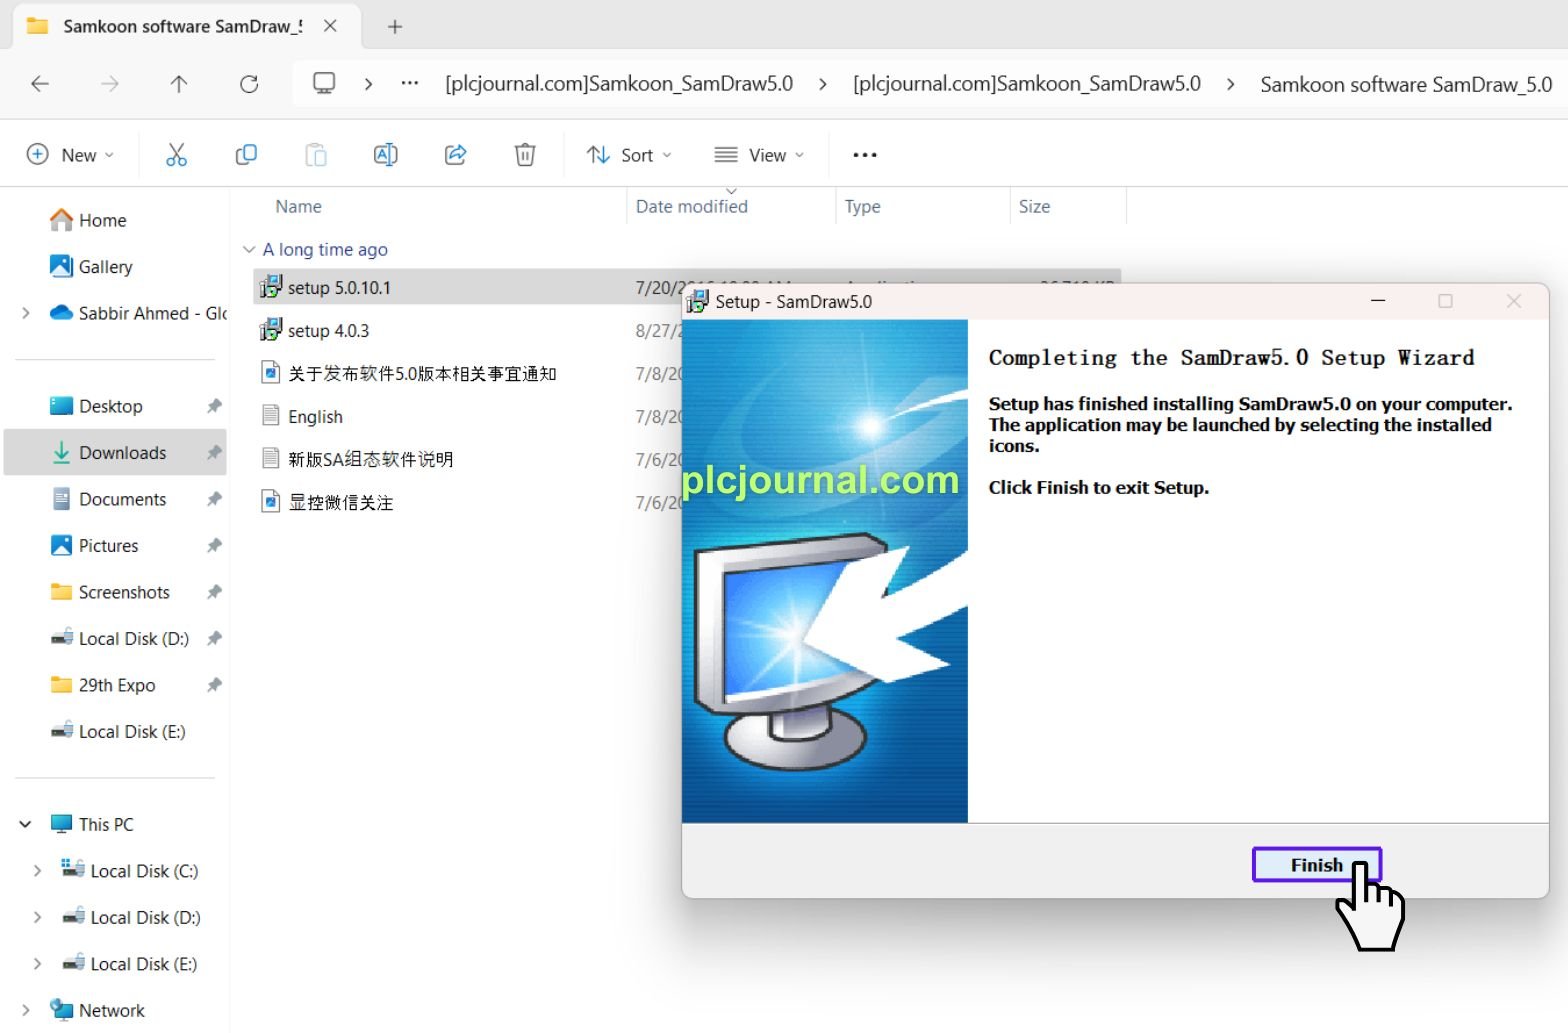Go up one folder level
Viewport: 1568px width, 1033px height.
[x=179, y=84]
